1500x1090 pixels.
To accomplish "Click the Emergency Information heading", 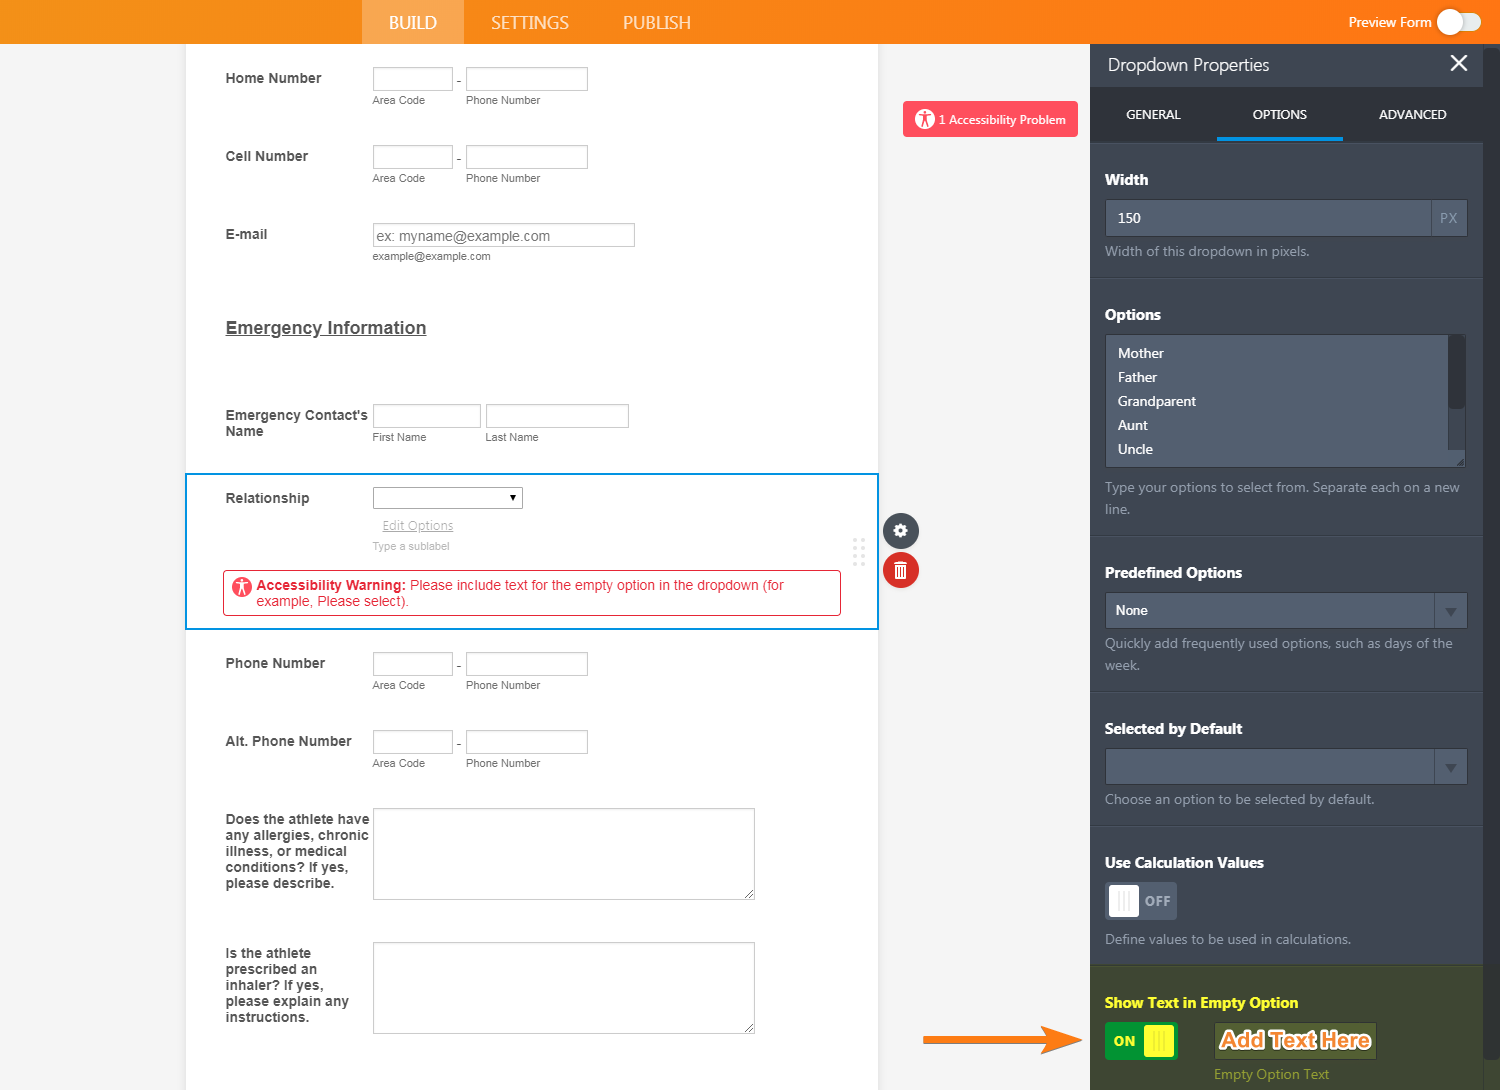I will [326, 328].
